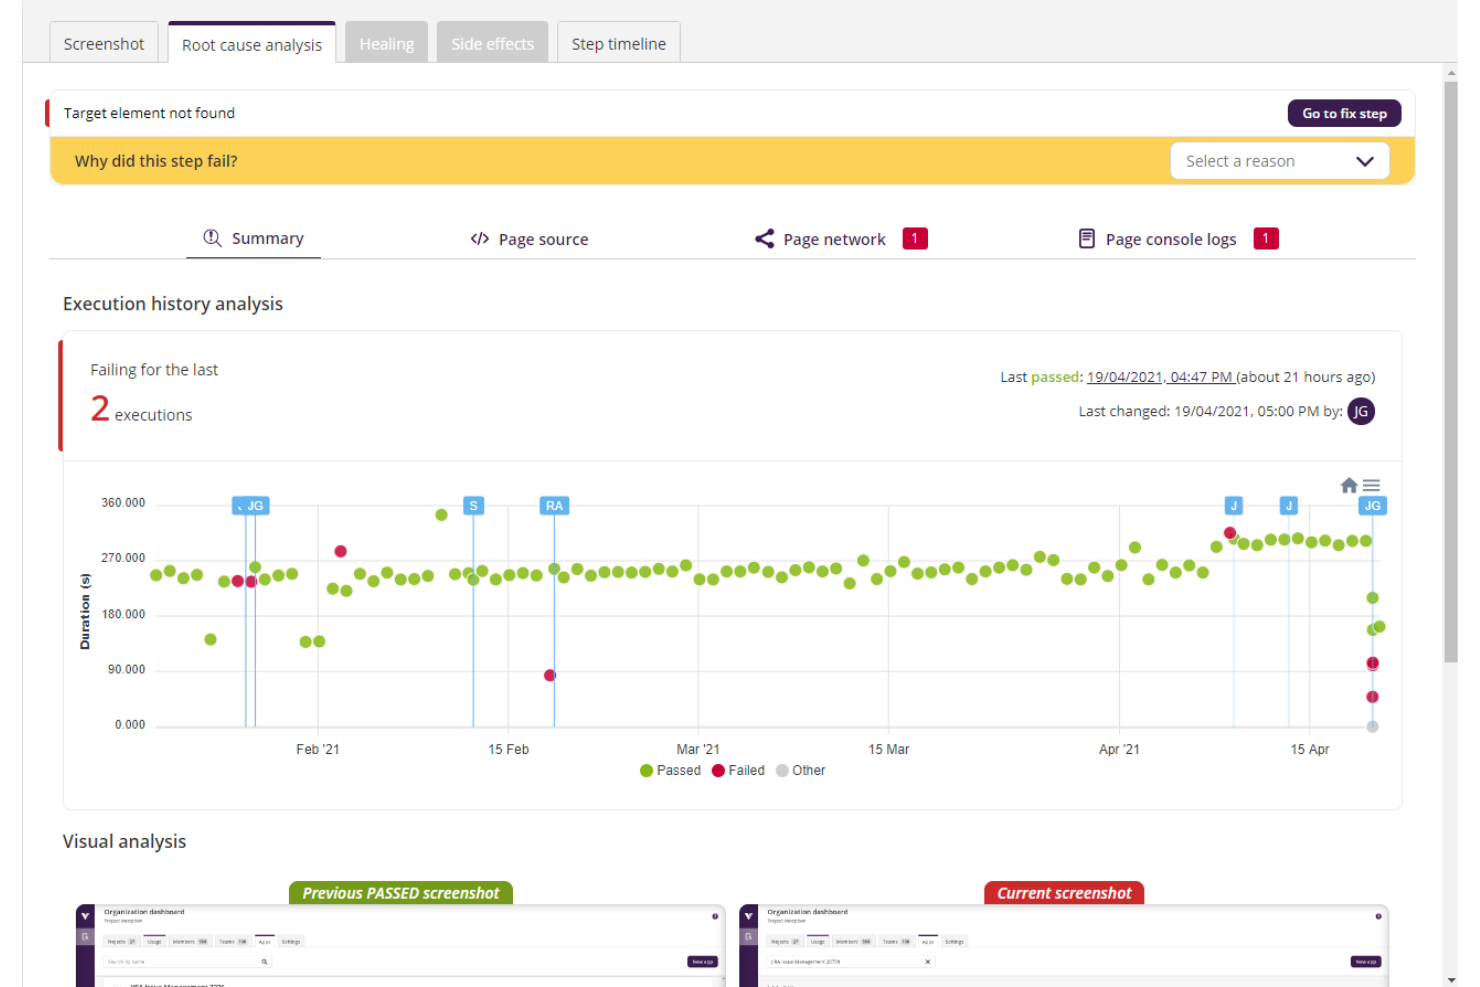Screen dimensions: 1480x987
Task: Toggle Other results in the chart legend
Action: point(800,770)
